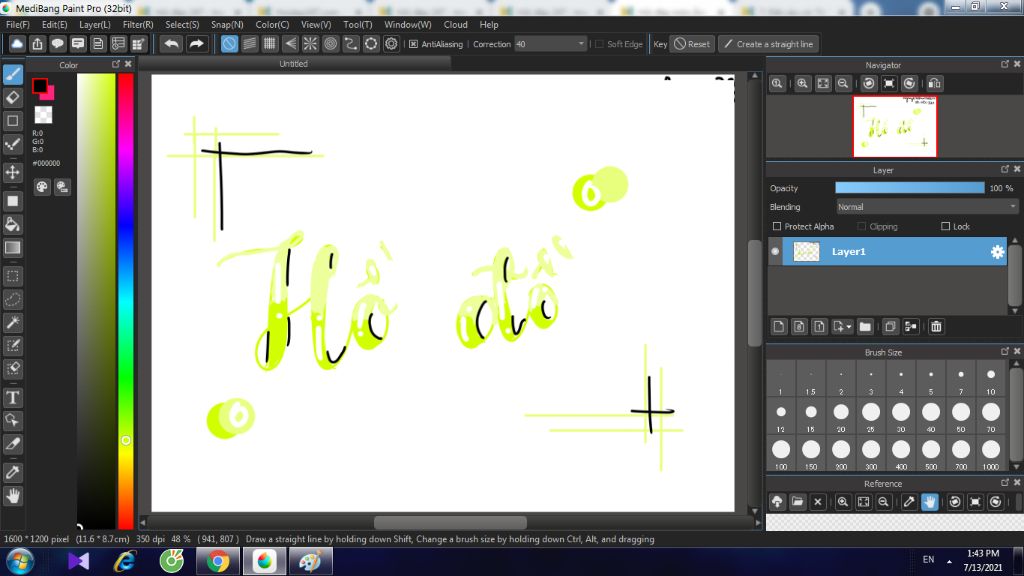Open Cloud menu
This screenshot has height=576, width=1024.
[455, 24]
